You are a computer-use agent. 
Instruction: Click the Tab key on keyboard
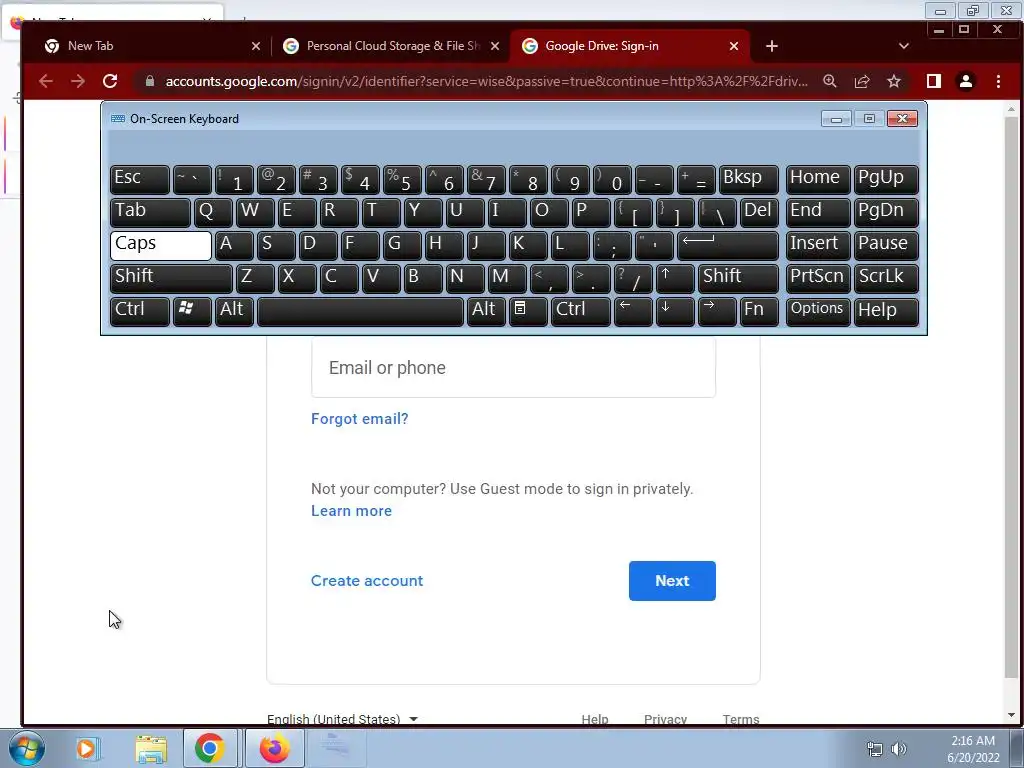150,212
